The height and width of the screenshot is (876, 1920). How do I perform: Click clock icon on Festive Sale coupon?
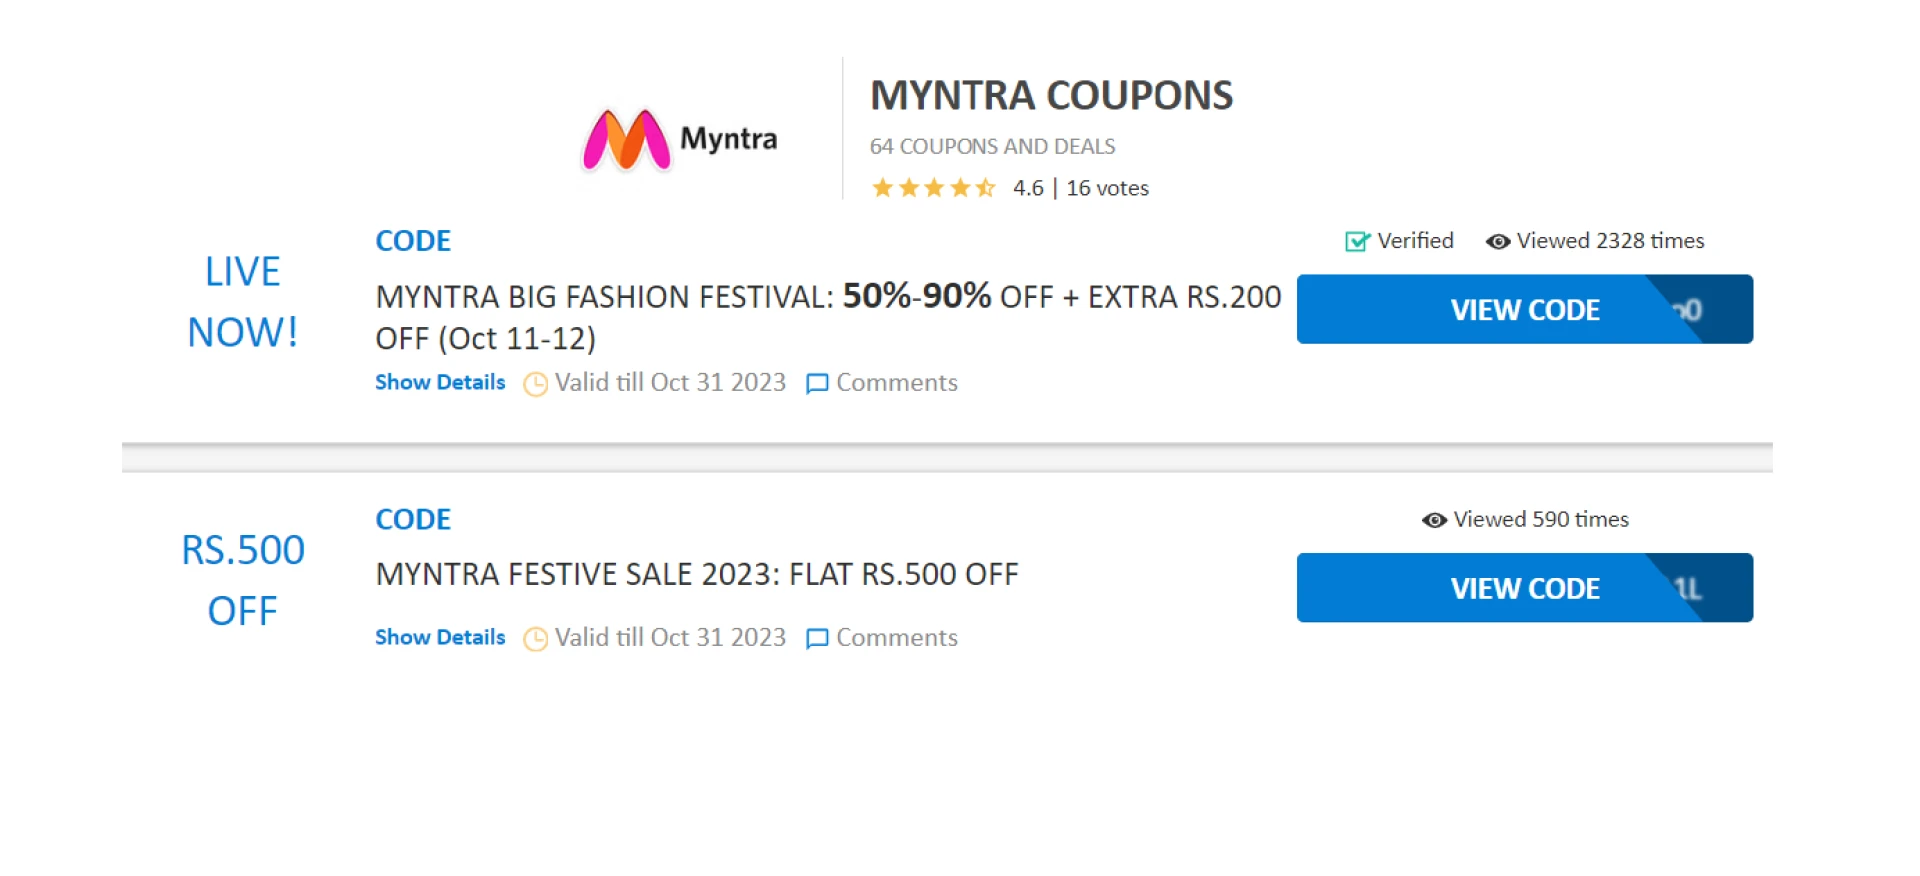[536, 639]
